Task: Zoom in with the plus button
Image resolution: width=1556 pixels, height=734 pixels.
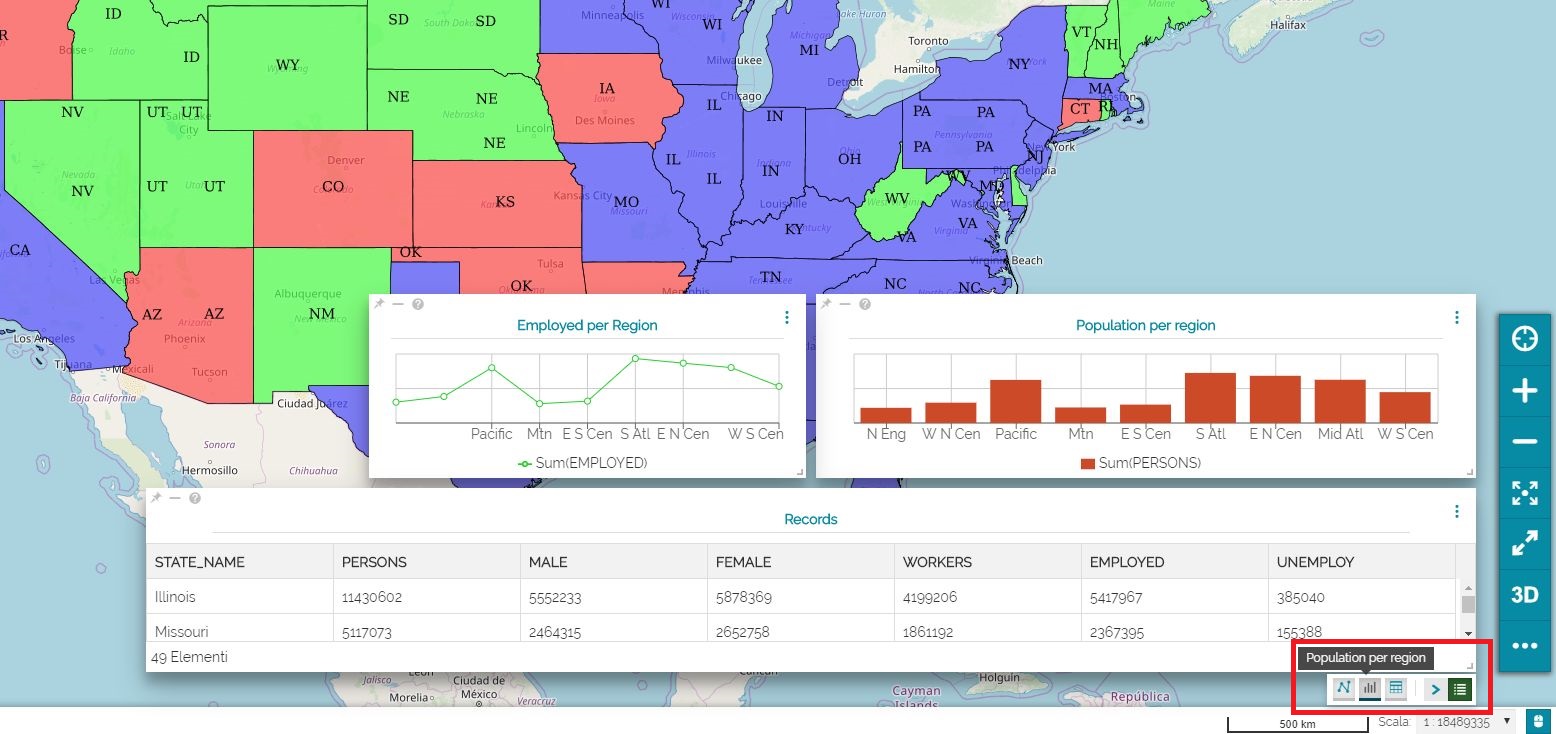Action: click(1524, 391)
